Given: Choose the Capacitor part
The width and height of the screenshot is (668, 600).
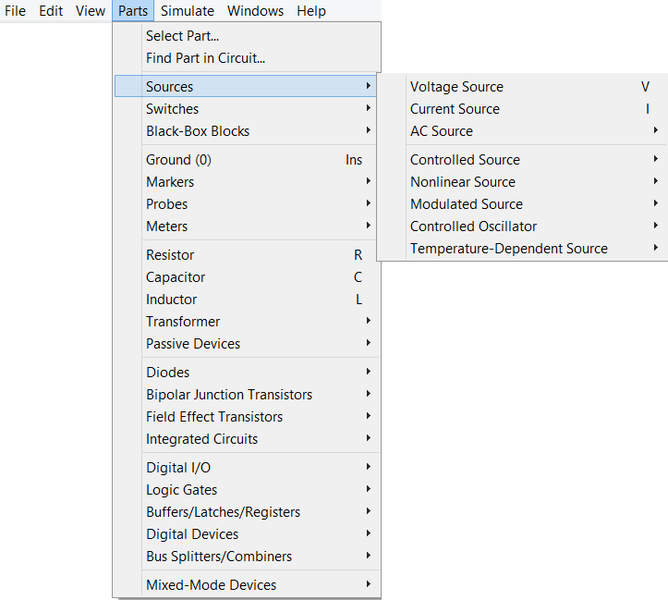Looking at the screenshot, I should [175, 277].
